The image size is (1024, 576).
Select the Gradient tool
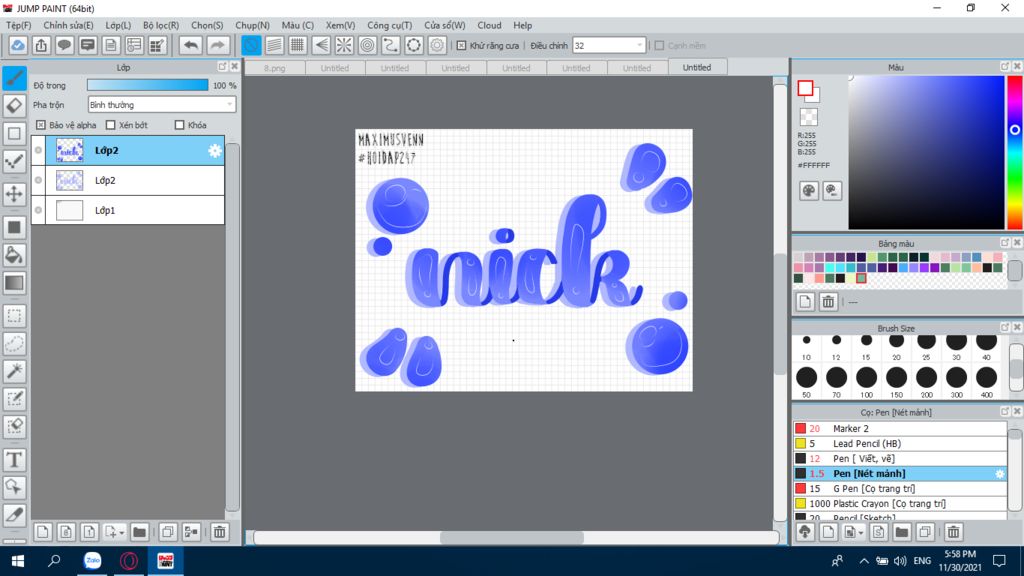pos(14,283)
